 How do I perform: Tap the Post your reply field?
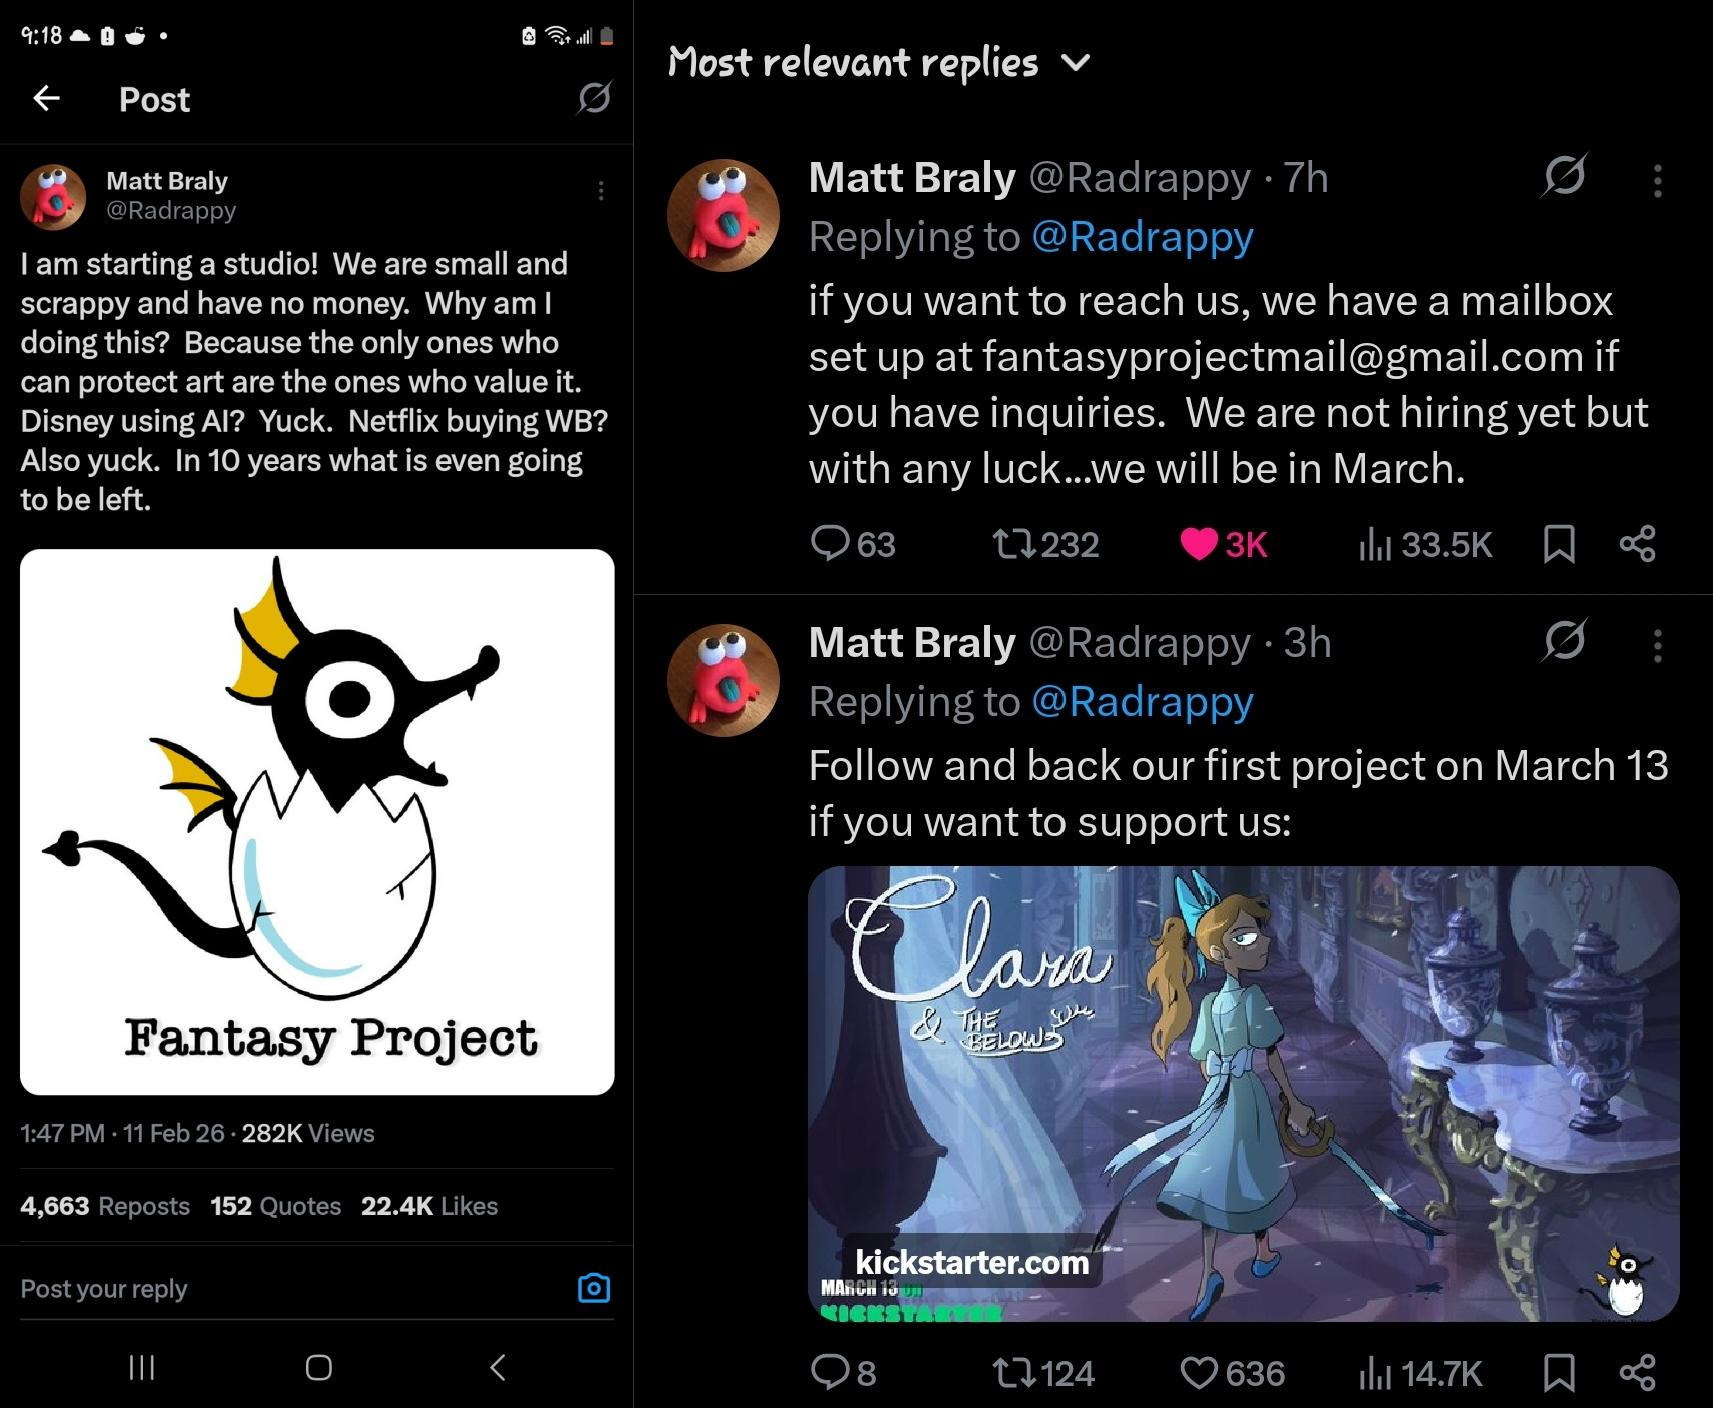pyautogui.click(x=290, y=1288)
